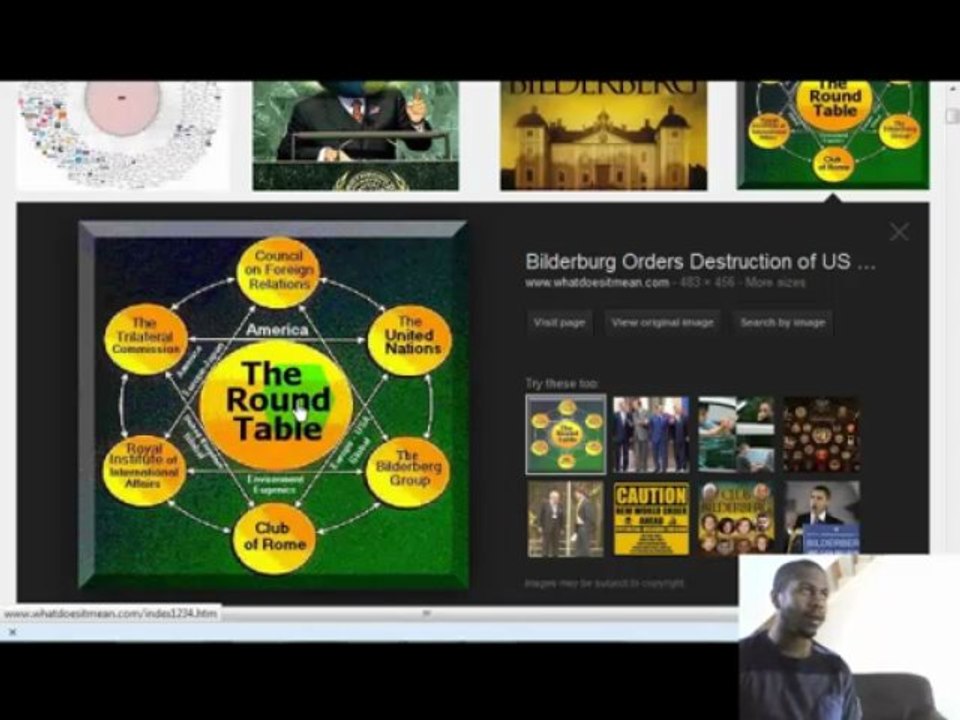Screen dimensions: 960x720
Task: Select the yellow CAUTION sign thumbnail
Action: [x=651, y=519]
